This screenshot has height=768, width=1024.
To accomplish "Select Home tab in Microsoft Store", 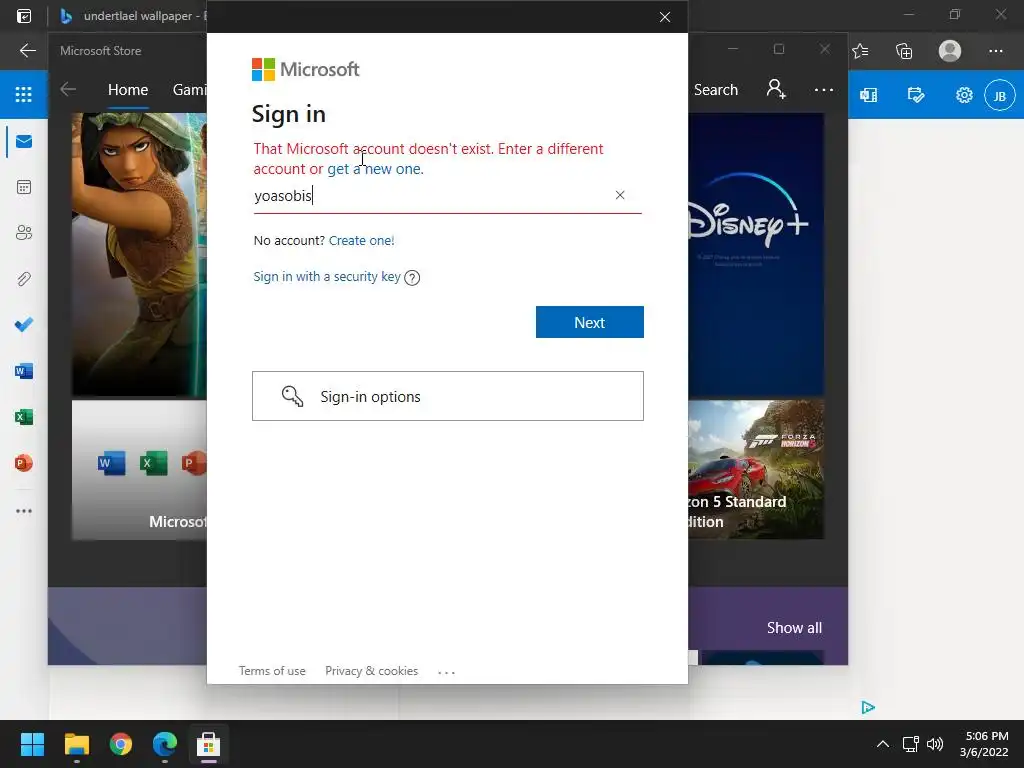I will 128,89.
